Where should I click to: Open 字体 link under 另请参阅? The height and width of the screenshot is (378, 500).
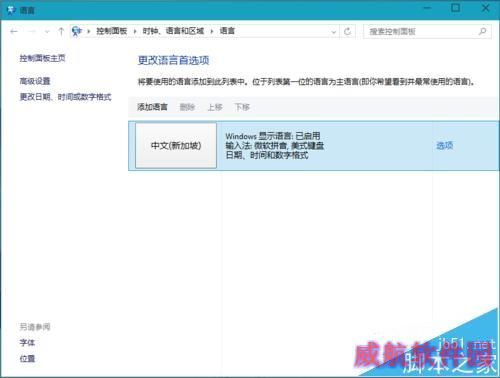tap(27, 343)
